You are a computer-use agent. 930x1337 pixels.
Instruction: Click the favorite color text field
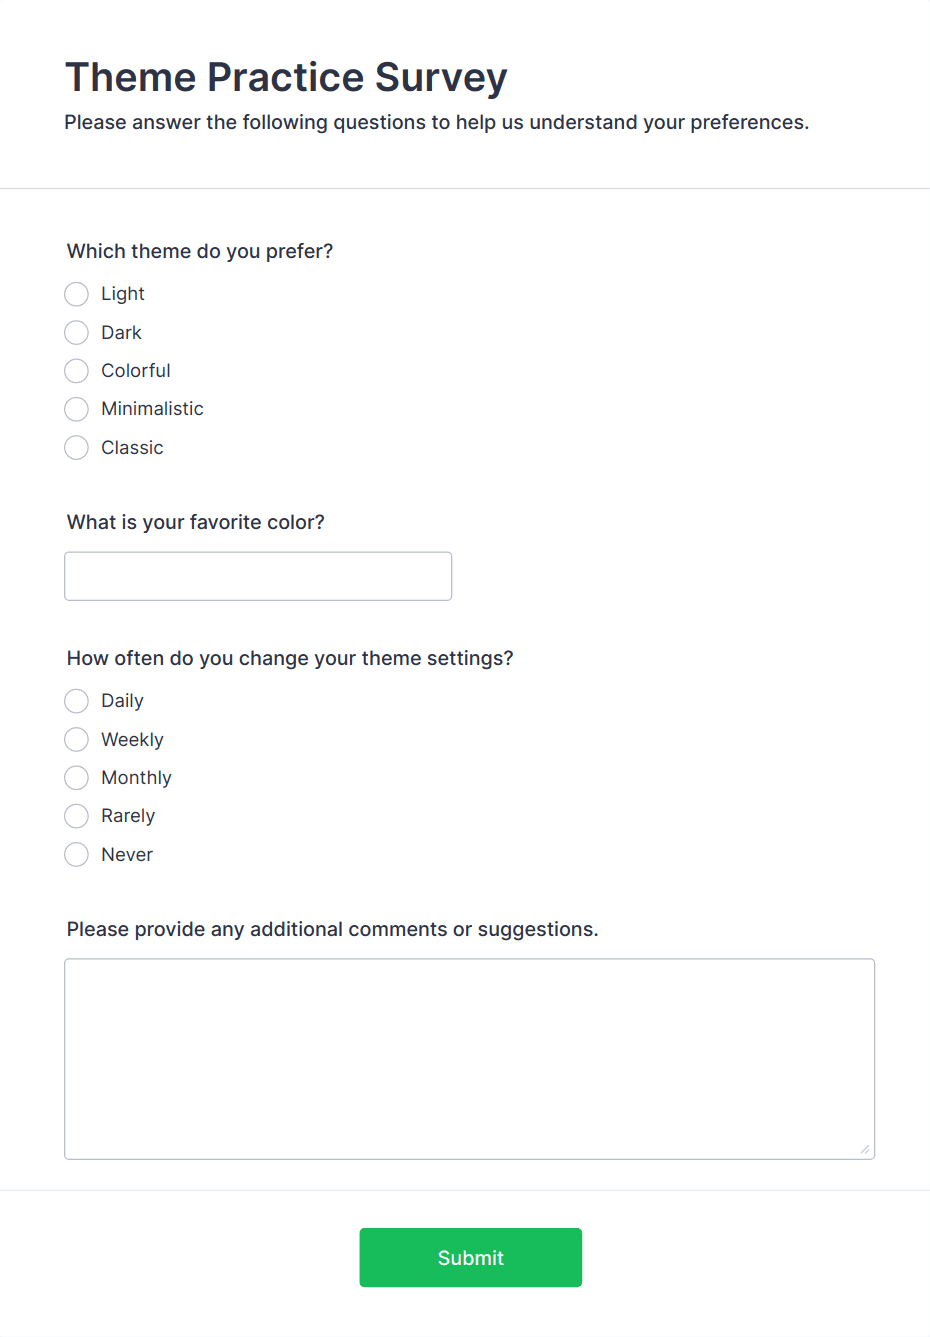coord(258,576)
